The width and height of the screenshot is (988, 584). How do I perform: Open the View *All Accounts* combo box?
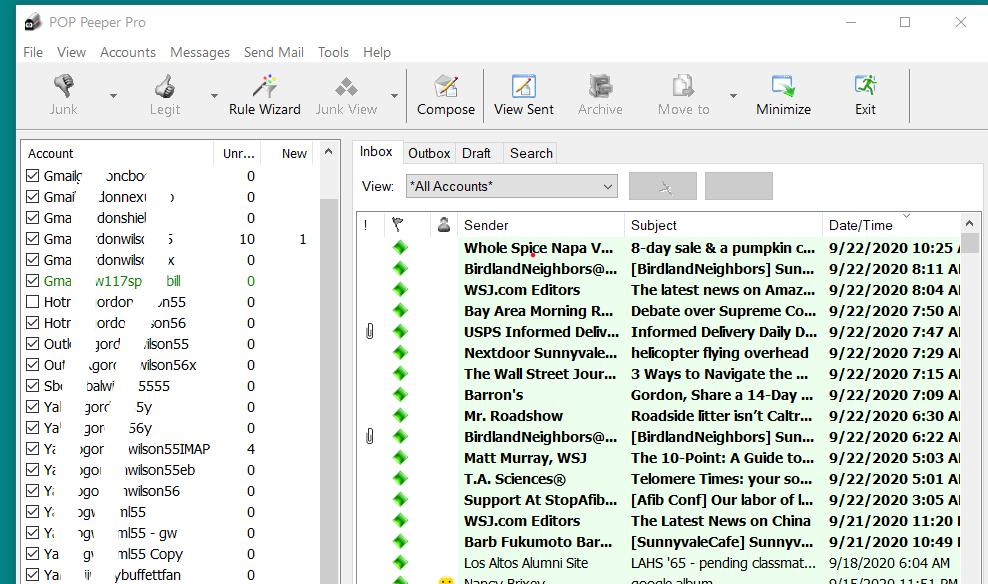click(x=512, y=186)
